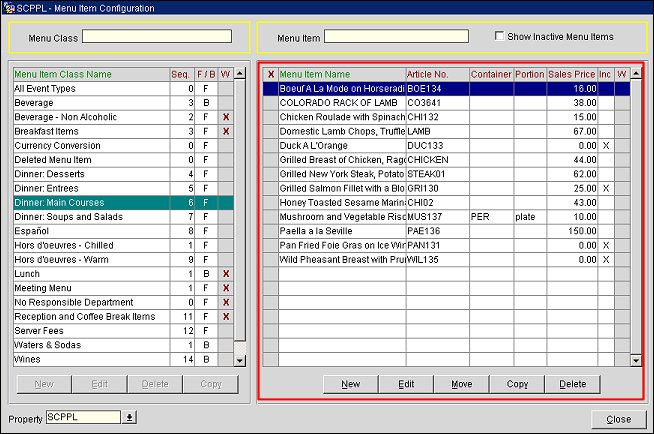Enable Show Inactive Menu Items checkbox

click(501, 37)
